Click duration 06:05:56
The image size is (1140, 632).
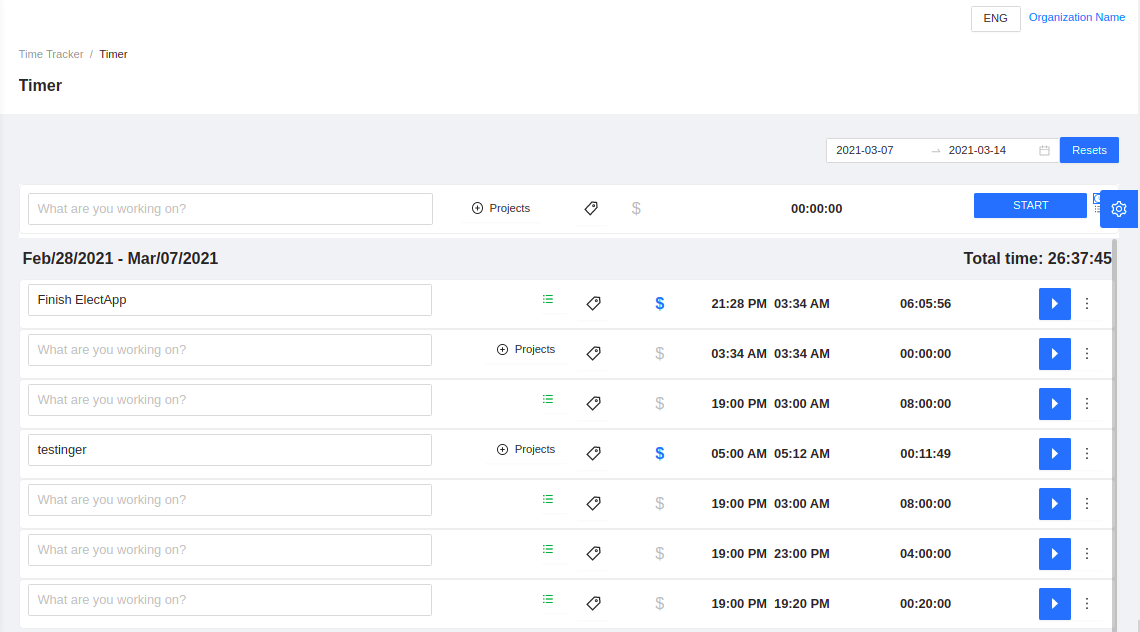click(926, 304)
